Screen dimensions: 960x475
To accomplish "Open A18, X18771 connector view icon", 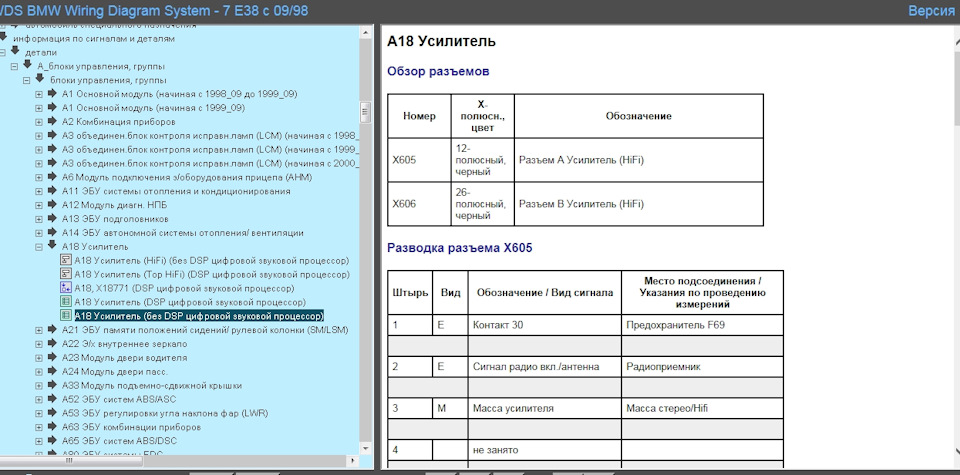I will click(x=66, y=288).
